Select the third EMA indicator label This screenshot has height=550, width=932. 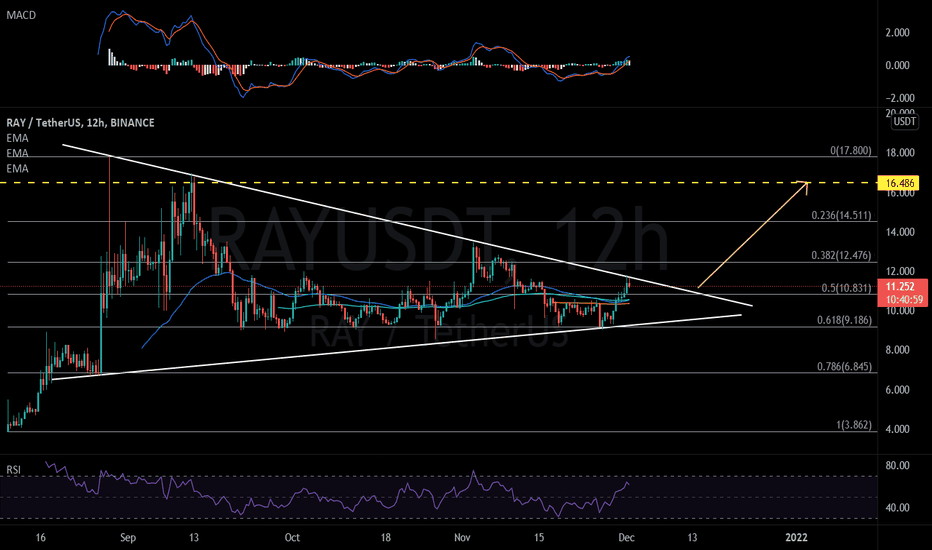pyautogui.click(x=17, y=169)
